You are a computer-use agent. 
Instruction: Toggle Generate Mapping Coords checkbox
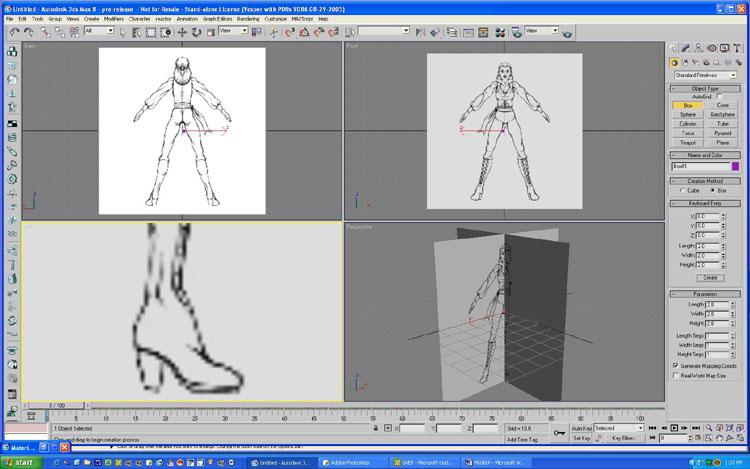[675, 366]
